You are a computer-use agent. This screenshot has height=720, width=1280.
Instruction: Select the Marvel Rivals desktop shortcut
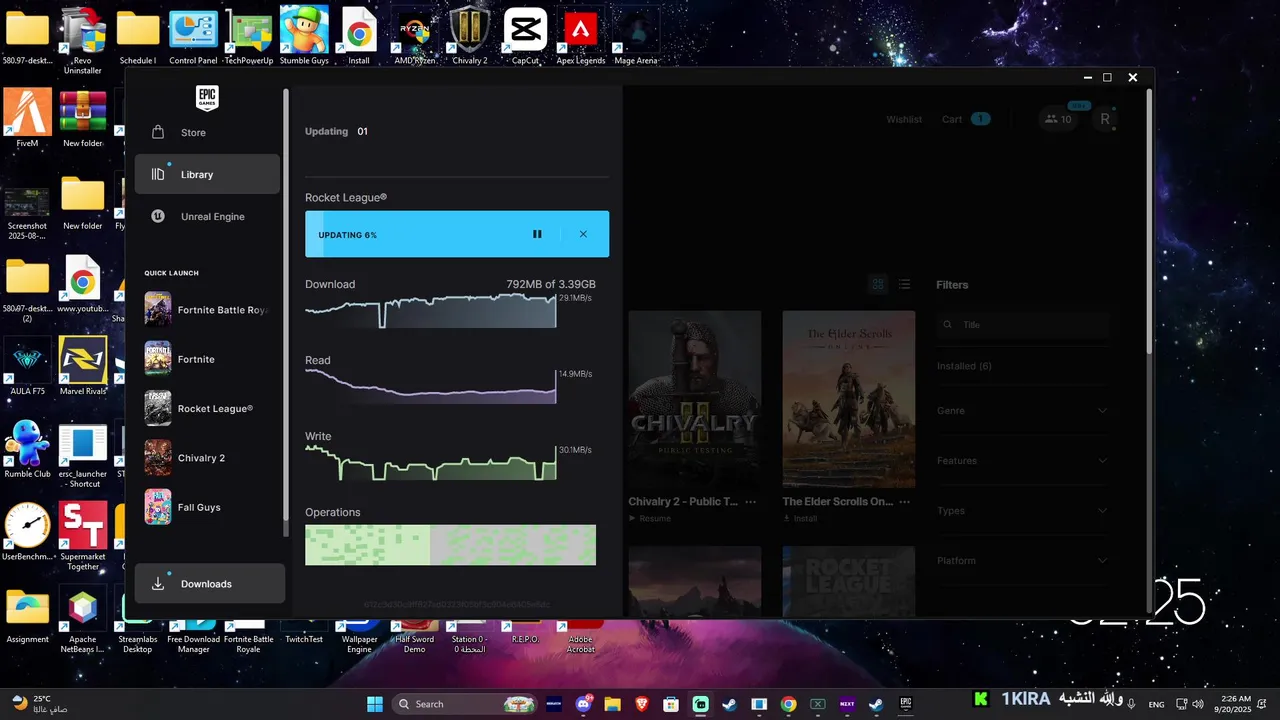pyautogui.click(x=83, y=365)
